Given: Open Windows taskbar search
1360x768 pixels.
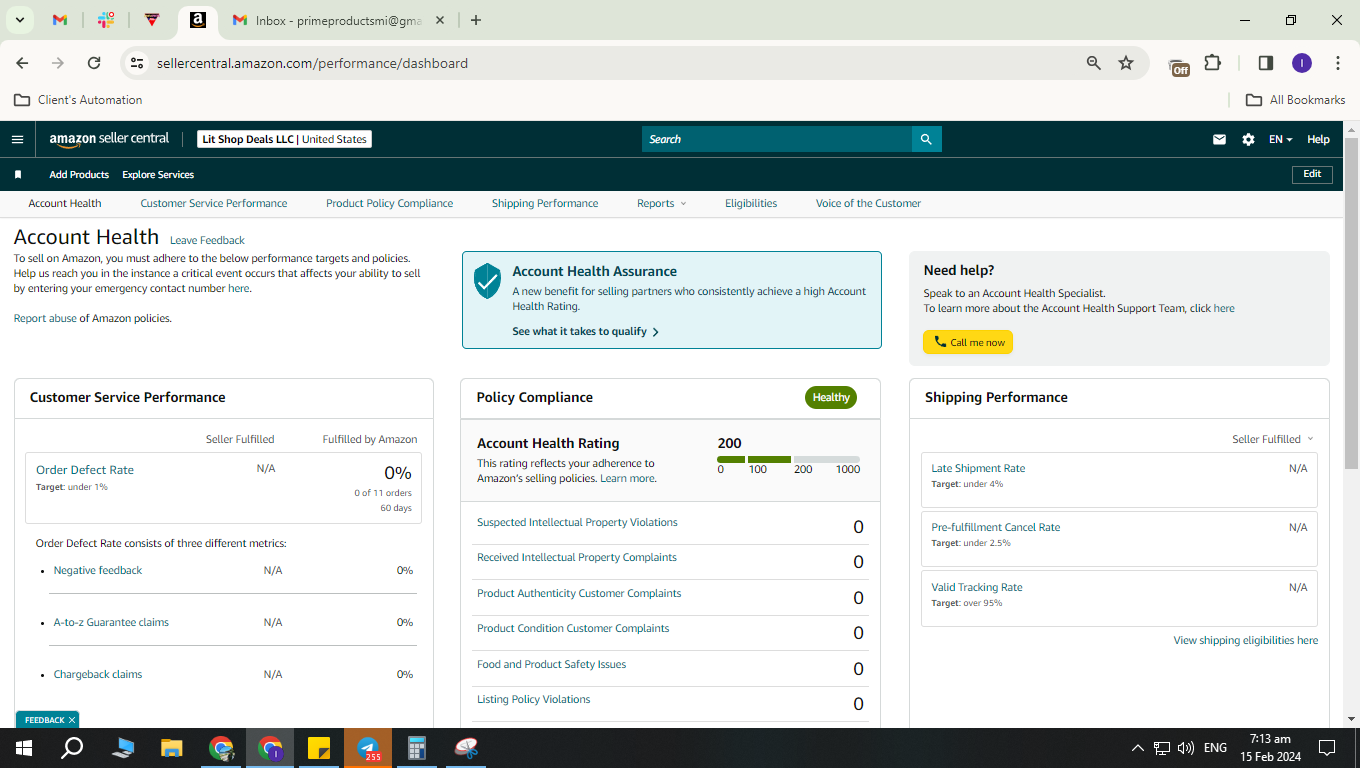Looking at the screenshot, I should (72, 748).
